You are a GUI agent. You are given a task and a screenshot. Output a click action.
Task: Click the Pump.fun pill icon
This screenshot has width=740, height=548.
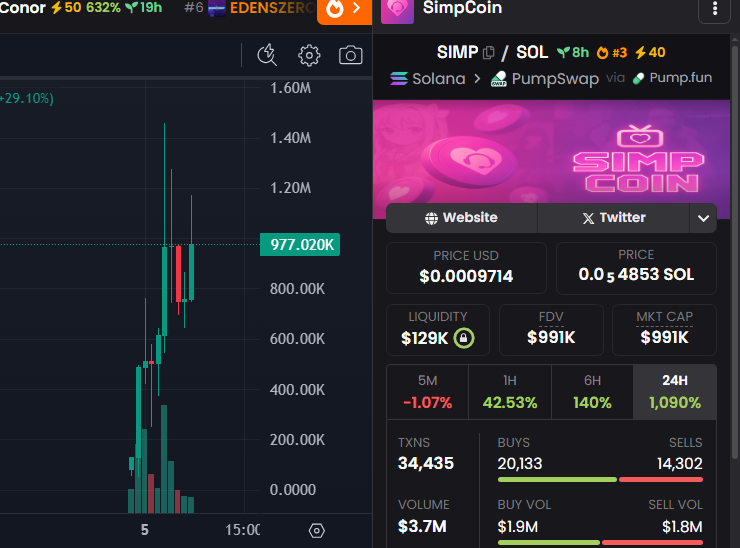[638, 78]
